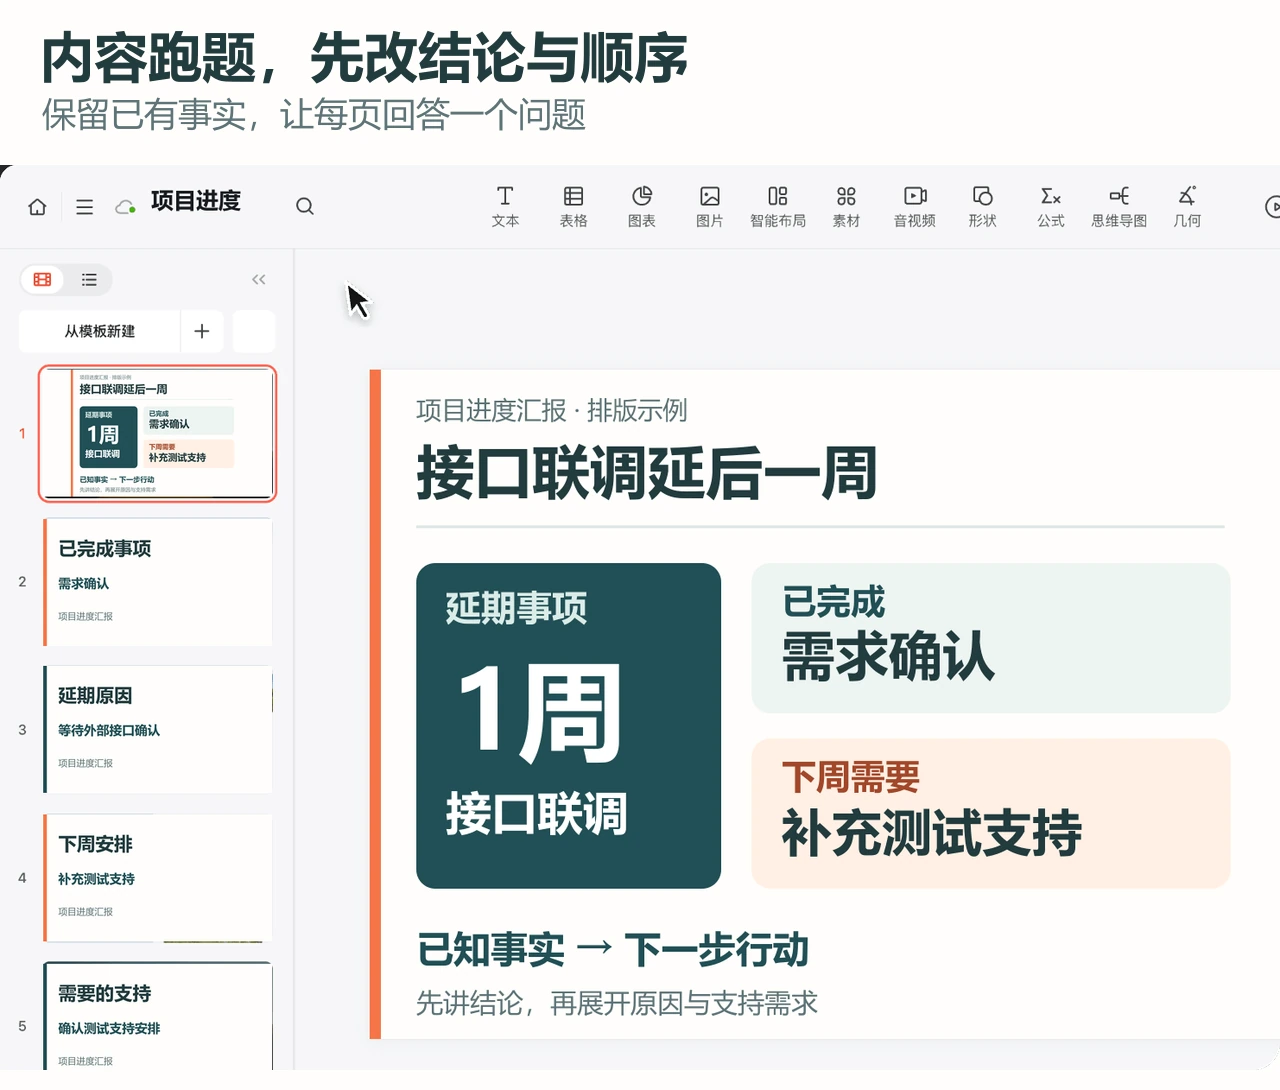Collapse the slide panel
This screenshot has height=1090, width=1280.
(x=259, y=279)
